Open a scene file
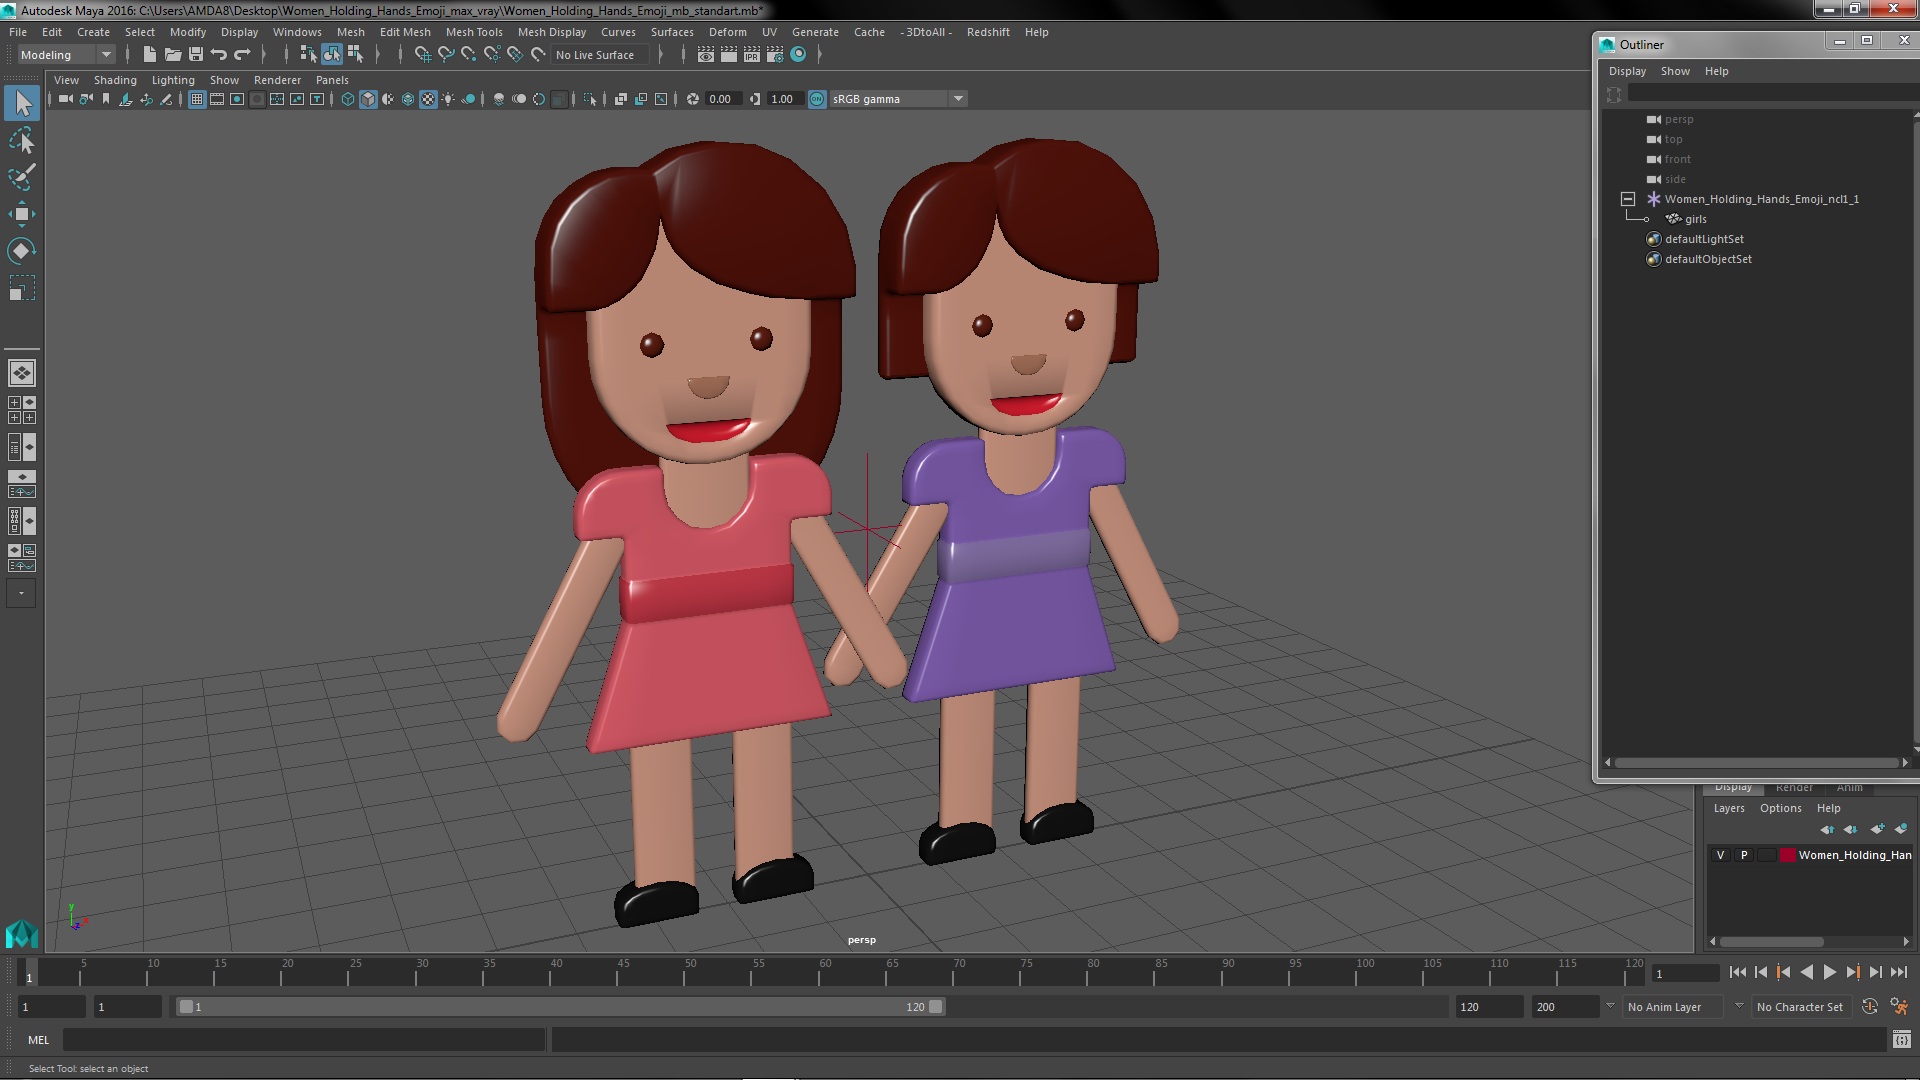Viewport: 1920px width, 1080px height. (x=172, y=55)
